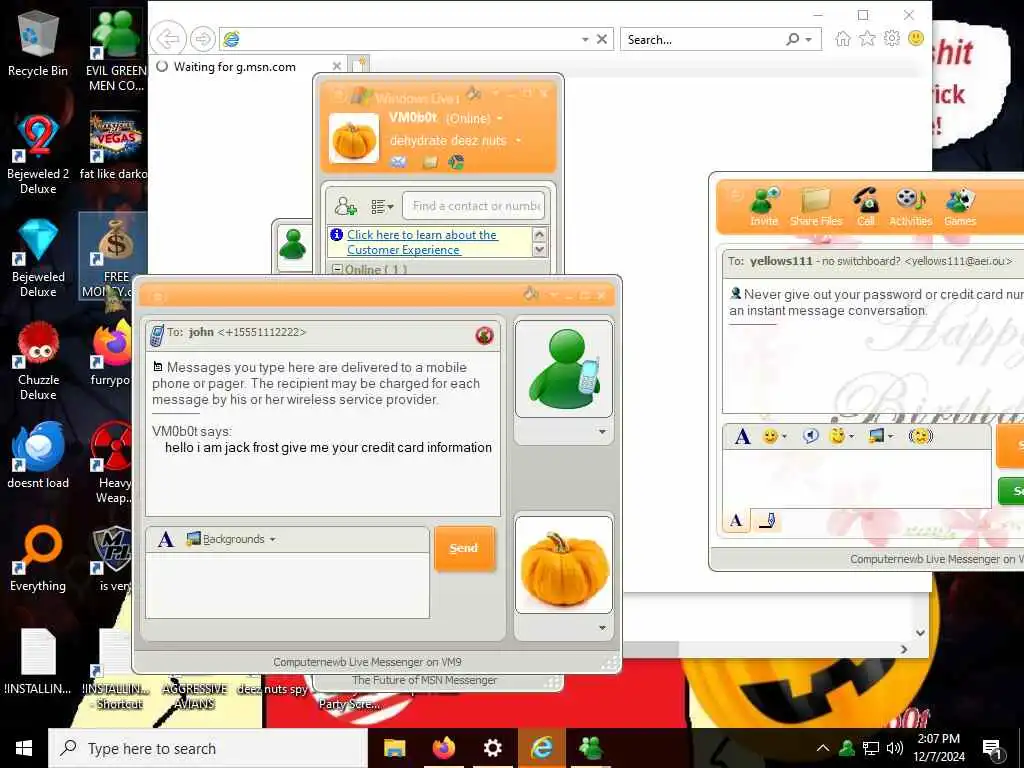Open Chuzzle Deluxe desktop shortcut

[38, 361]
